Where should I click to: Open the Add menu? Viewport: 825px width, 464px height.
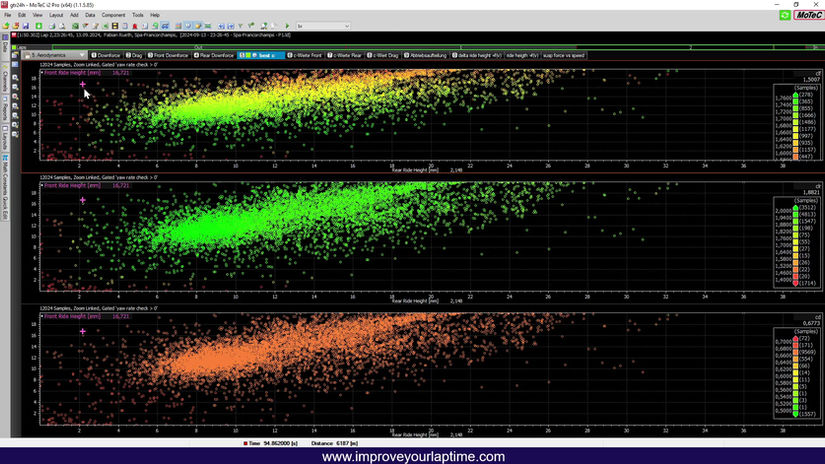tap(74, 15)
